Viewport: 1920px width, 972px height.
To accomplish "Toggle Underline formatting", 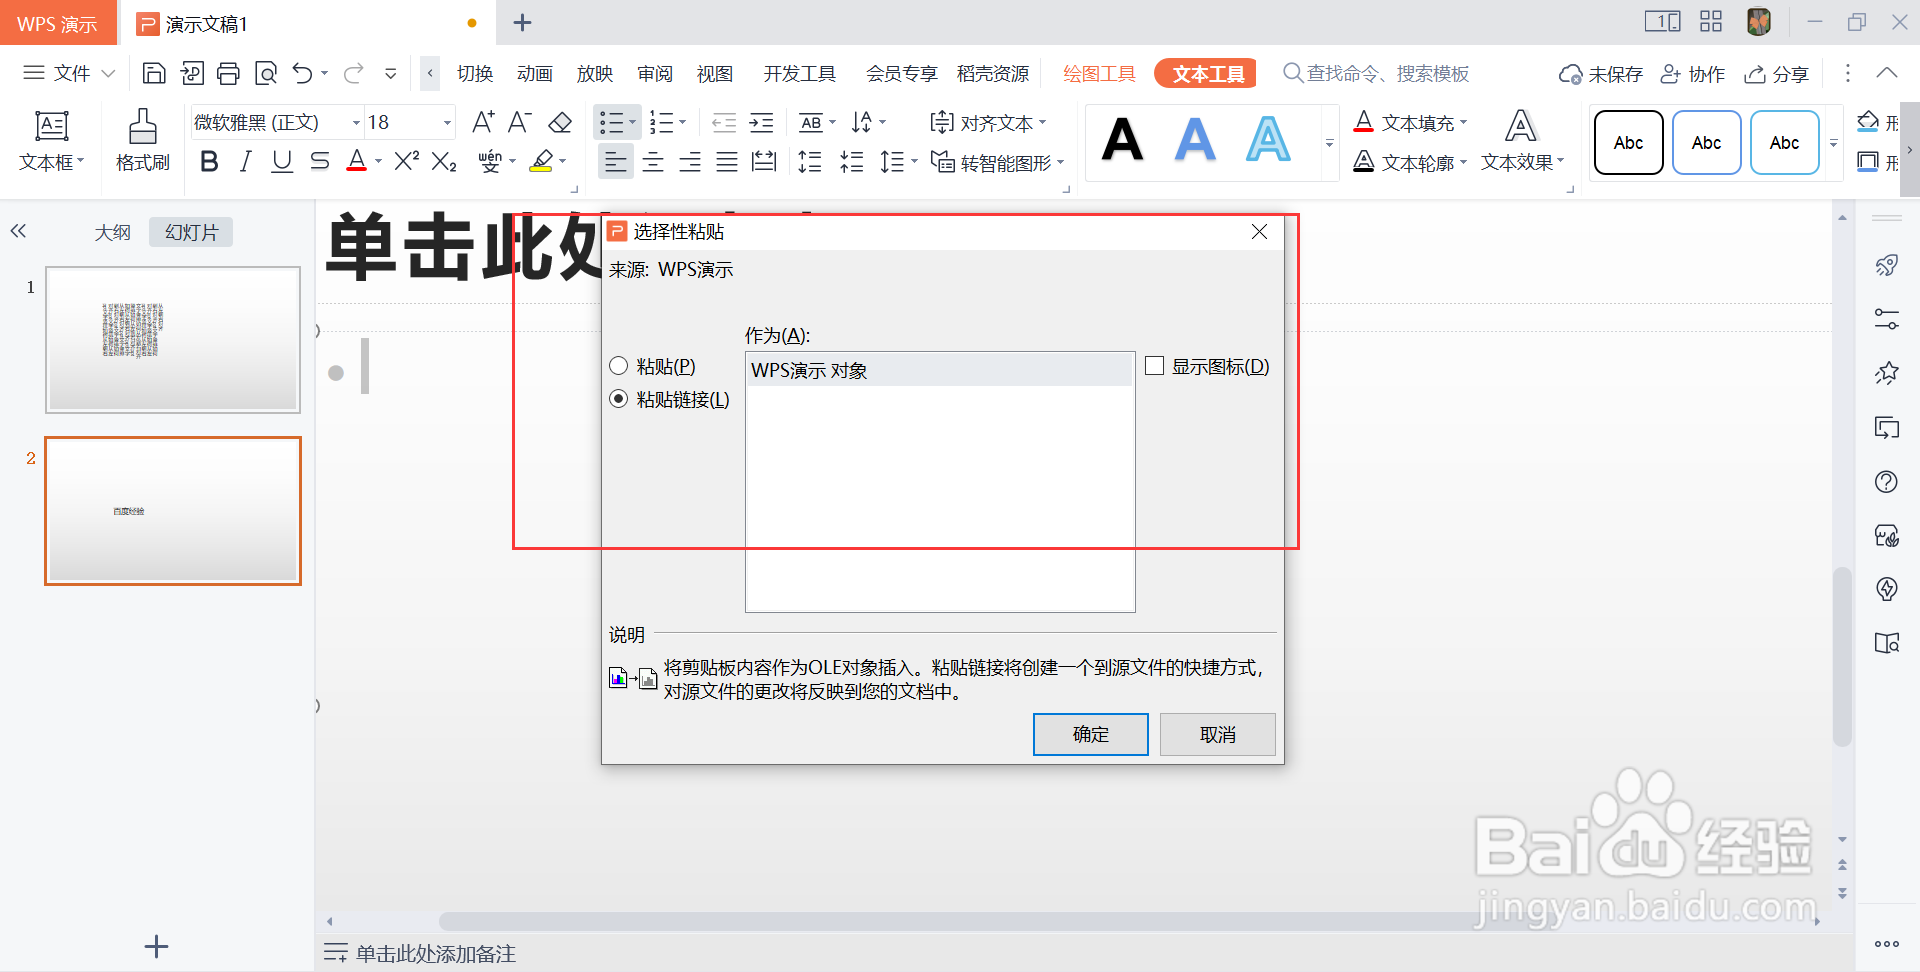I will point(282,161).
